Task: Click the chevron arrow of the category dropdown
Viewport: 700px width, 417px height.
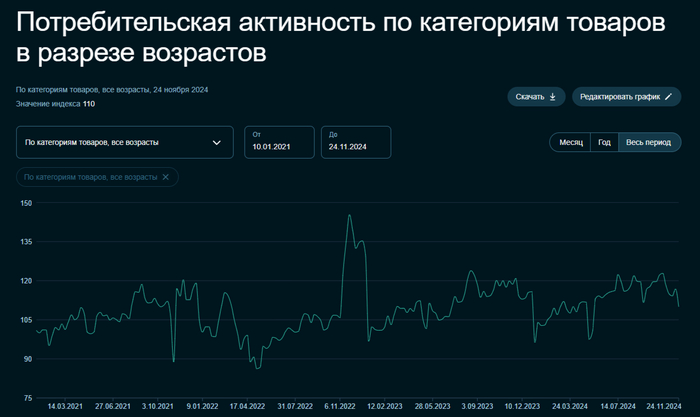Action: pos(217,142)
